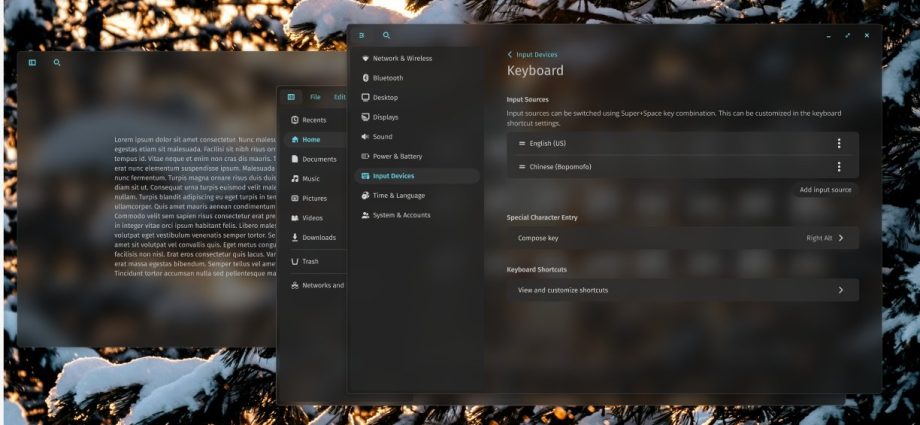This screenshot has width=920, height=425.
Task: Go to Displays settings
Action: pyautogui.click(x=417, y=117)
